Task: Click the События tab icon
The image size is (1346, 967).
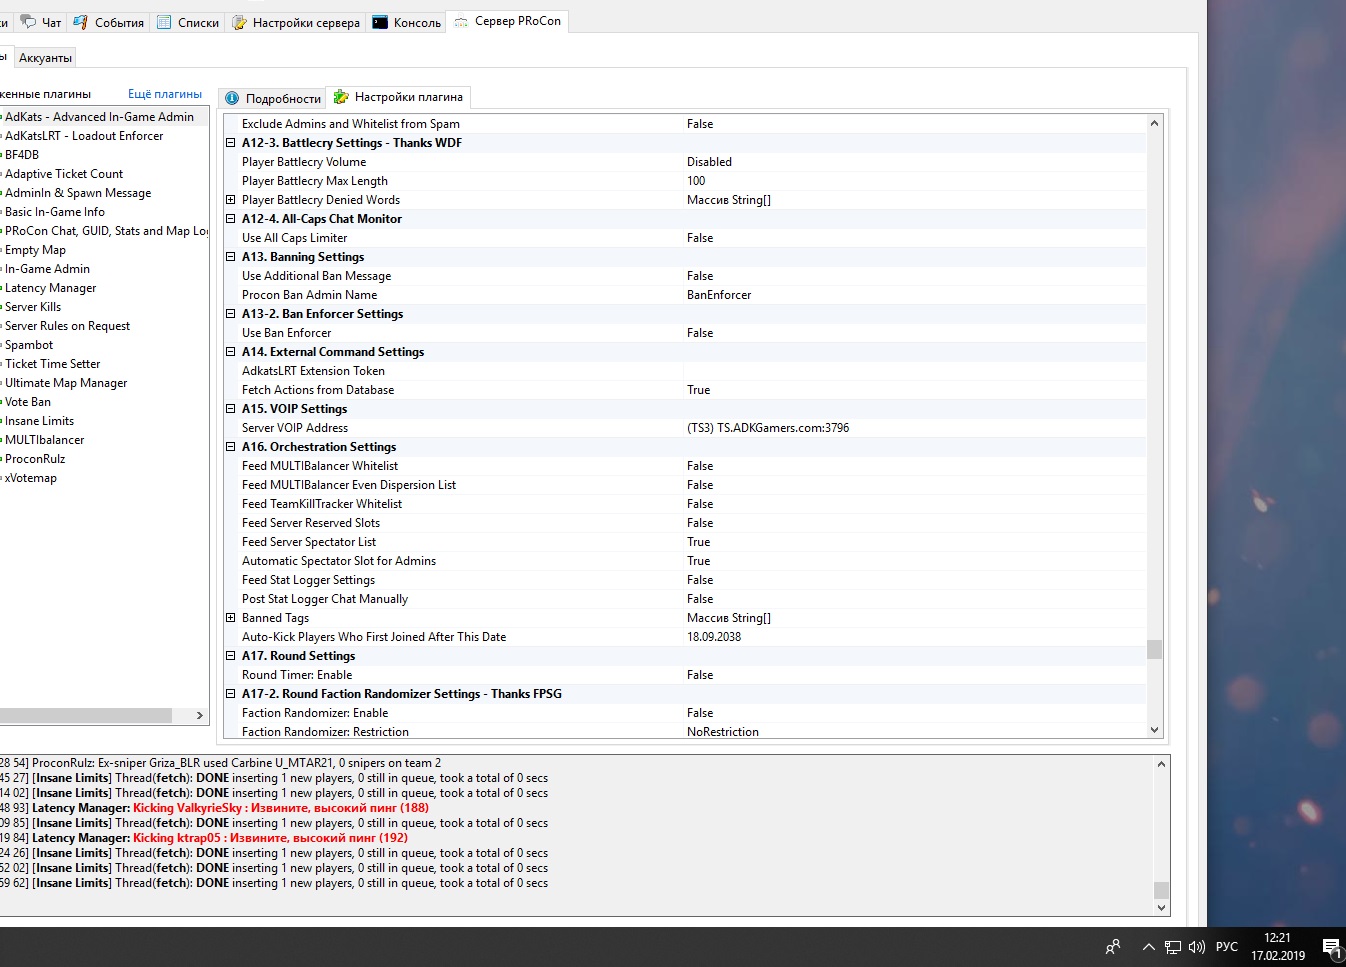Action: (80, 22)
